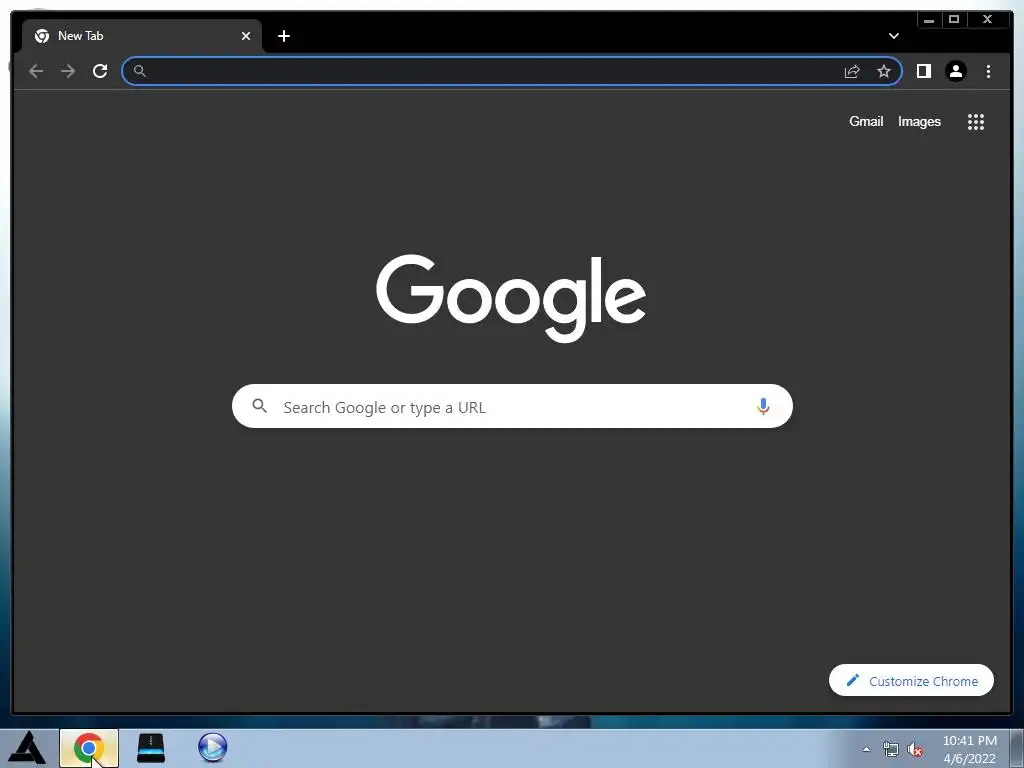The height and width of the screenshot is (768, 1024).
Task: Go forward using the forward arrow
Action: pos(68,71)
